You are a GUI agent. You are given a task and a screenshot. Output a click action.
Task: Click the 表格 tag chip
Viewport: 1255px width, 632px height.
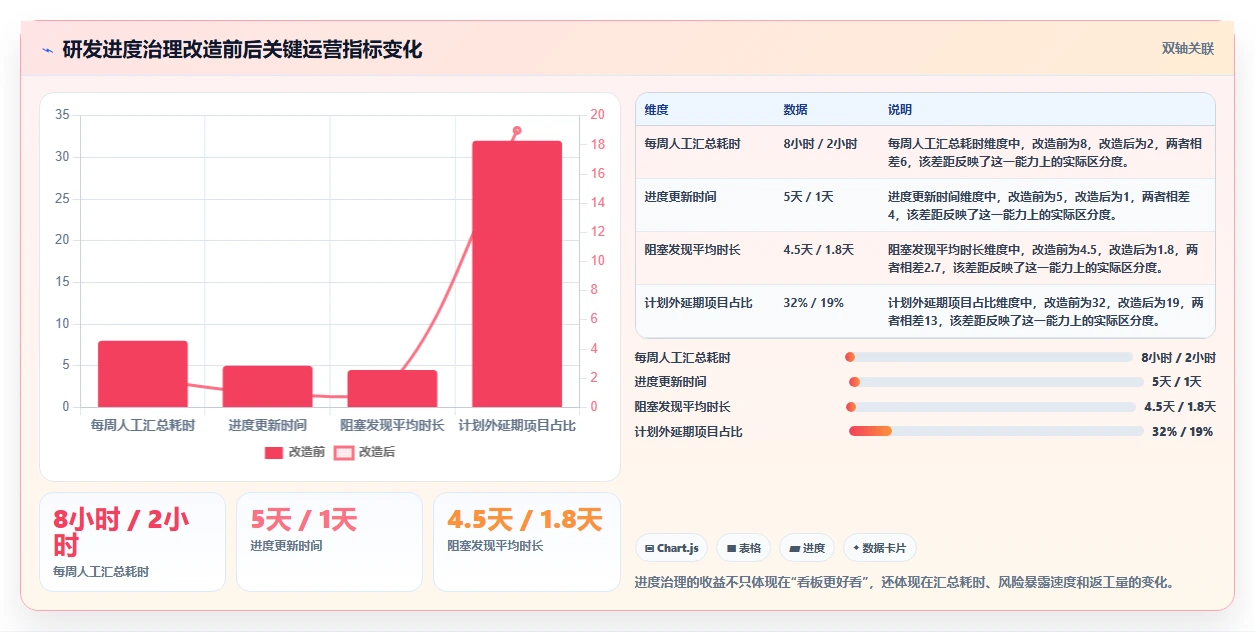pyautogui.click(x=743, y=548)
